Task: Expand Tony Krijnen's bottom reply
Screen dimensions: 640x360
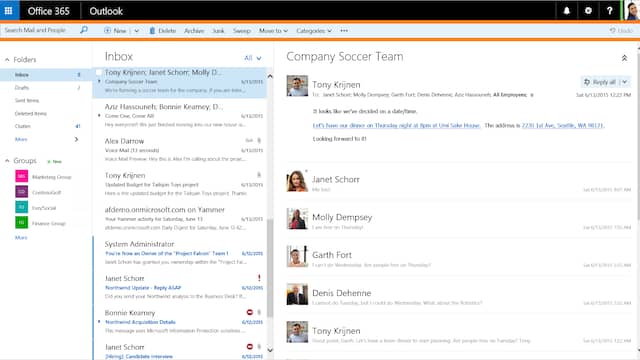Action: [458, 333]
